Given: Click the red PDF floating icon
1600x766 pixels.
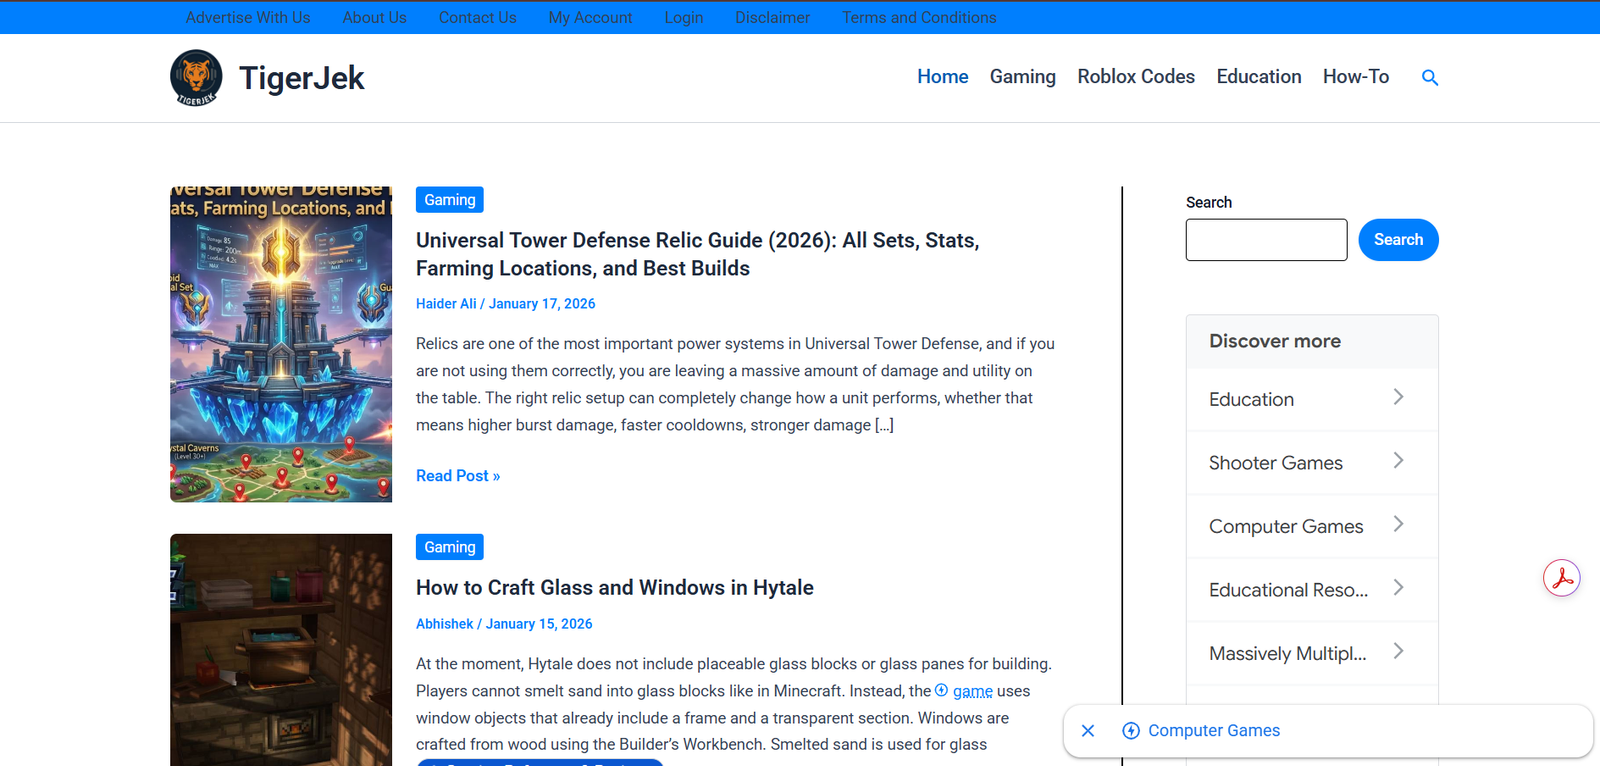Looking at the screenshot, I should pyautogui.click(x=1561, y=578).
